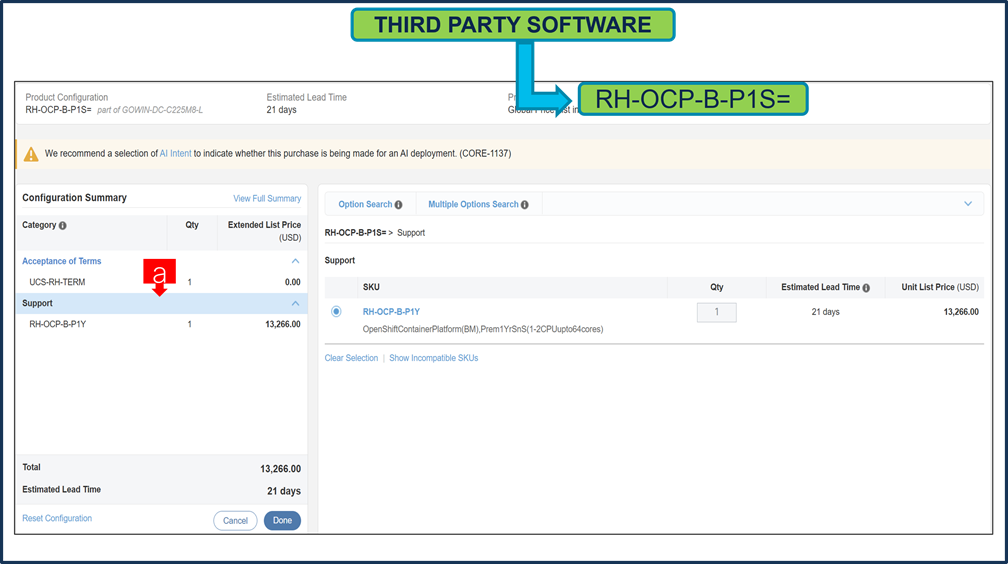Image resolution: width=1008 pixels, height=564 pixels.
Task: Collapse the Acceptance of Terms section chevron
Action: tap(295, 261)
